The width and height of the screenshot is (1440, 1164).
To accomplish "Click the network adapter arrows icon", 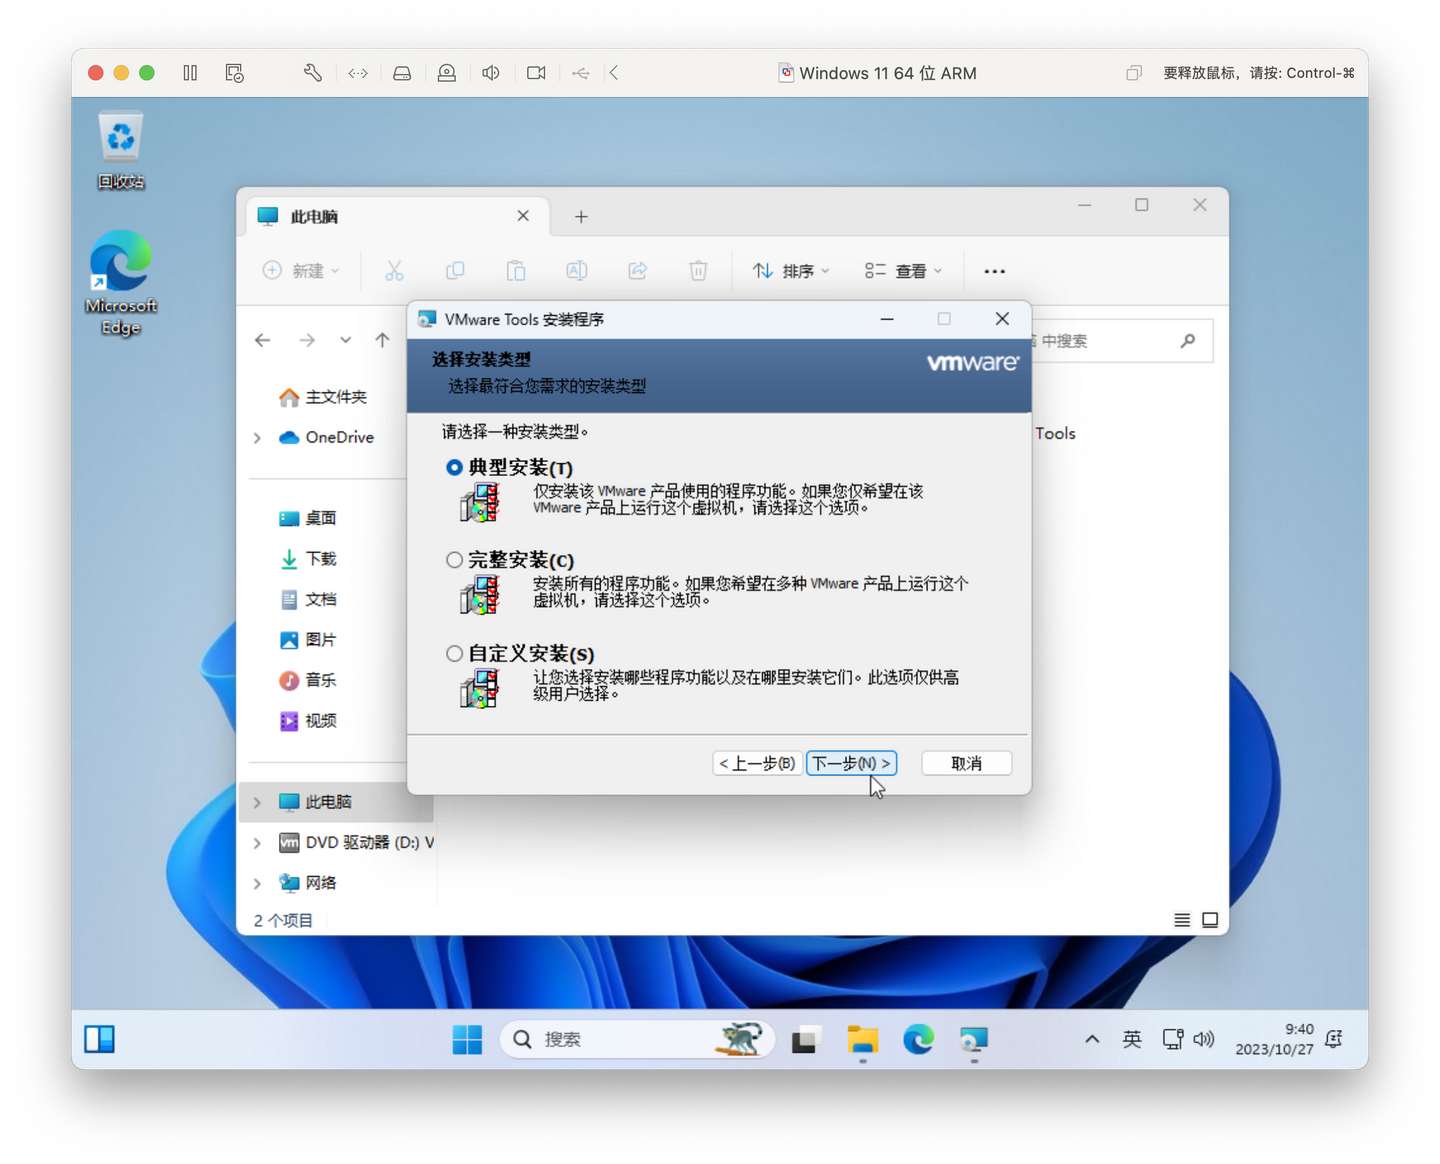I will point(358,73).
